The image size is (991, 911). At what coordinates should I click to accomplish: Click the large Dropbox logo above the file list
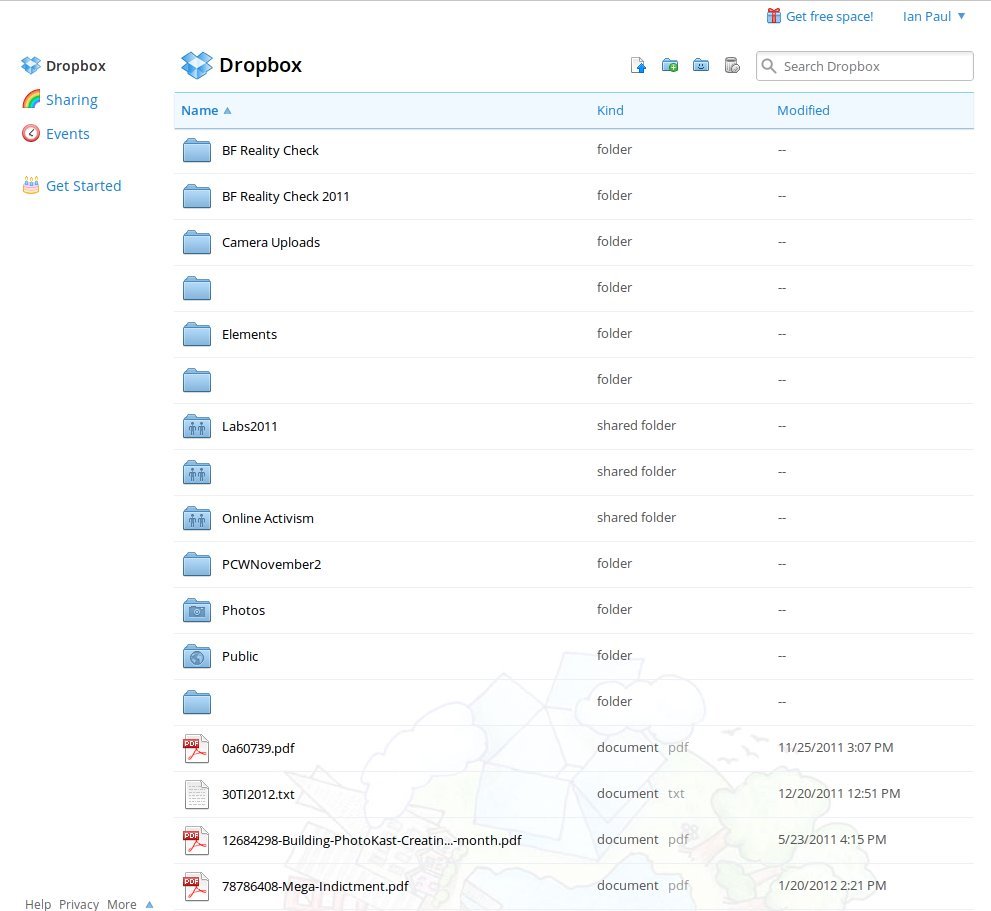coord(197,65)
